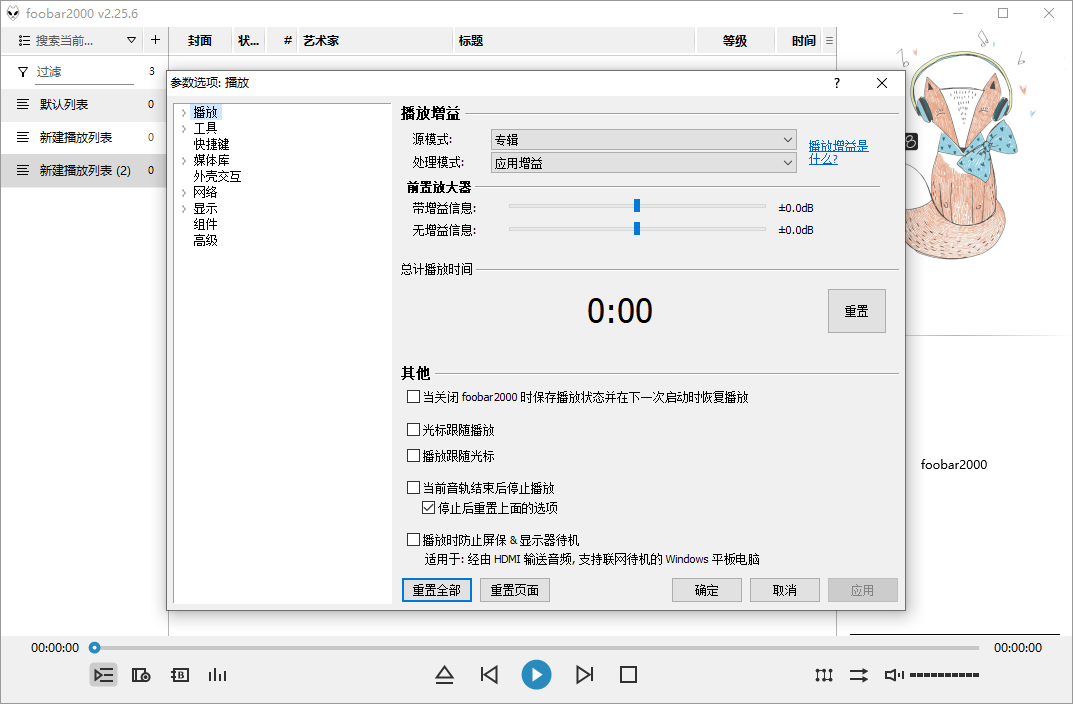Check 当前音轨结束后停止播放 option
Viewport: 1073px width, 704px height.
click(x=413, y=487)
